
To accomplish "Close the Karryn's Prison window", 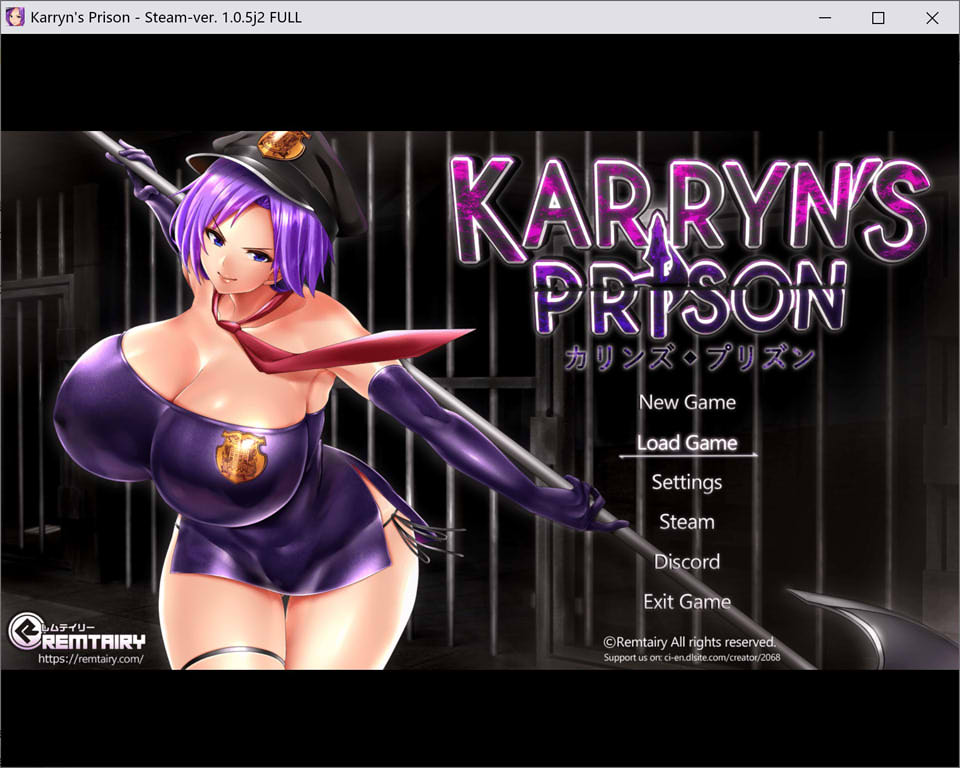I will point(931,17).
